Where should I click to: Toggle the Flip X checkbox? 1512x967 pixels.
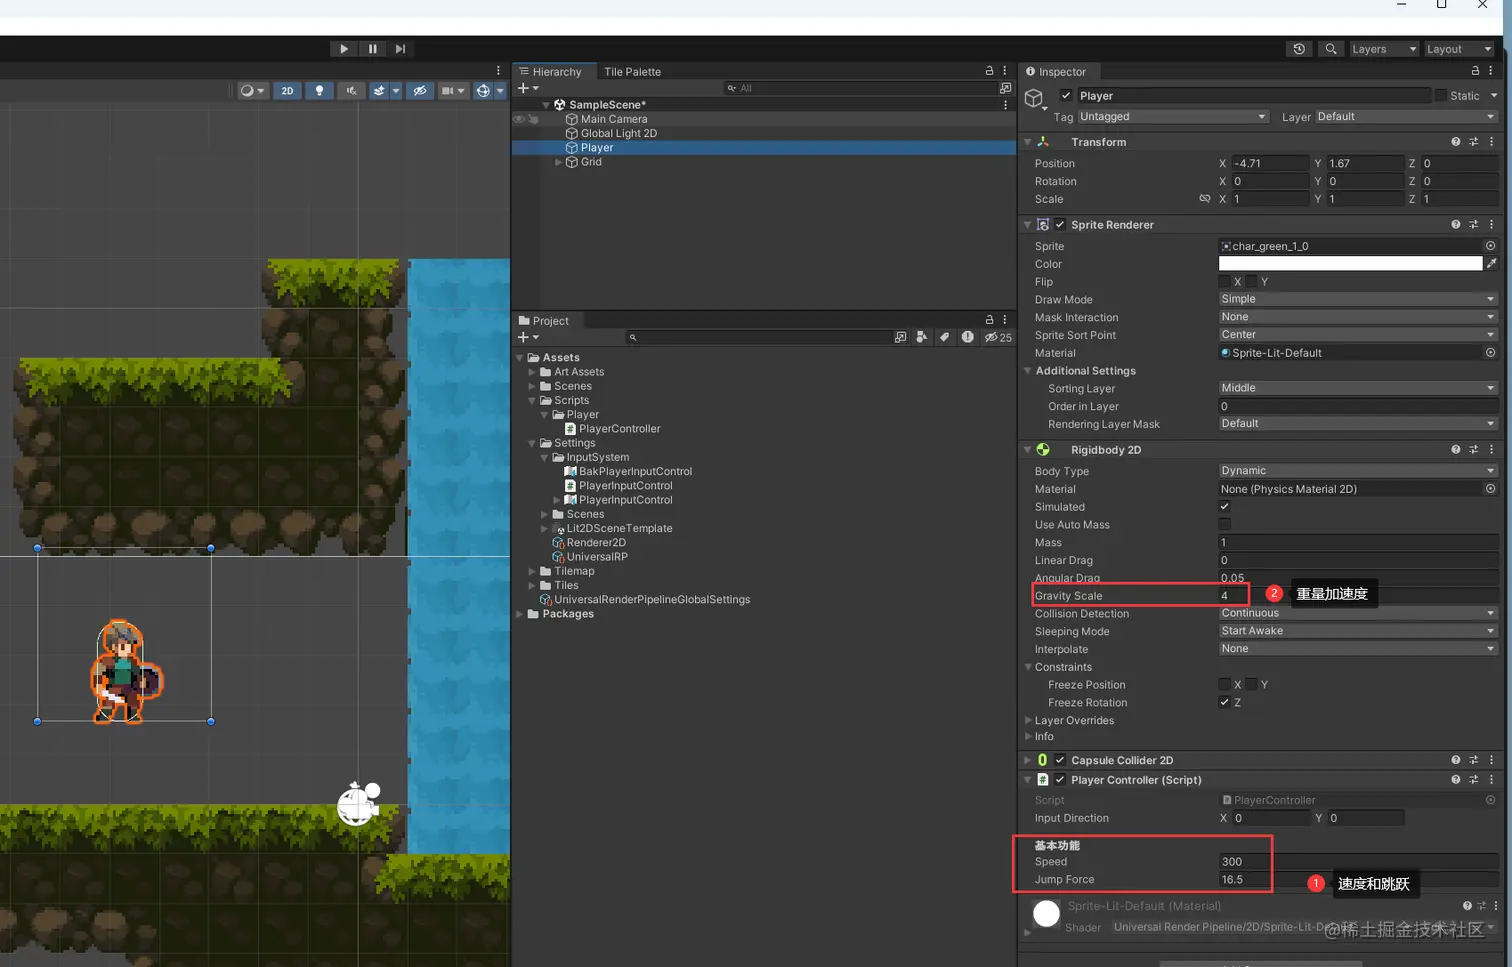(1224, 282)
